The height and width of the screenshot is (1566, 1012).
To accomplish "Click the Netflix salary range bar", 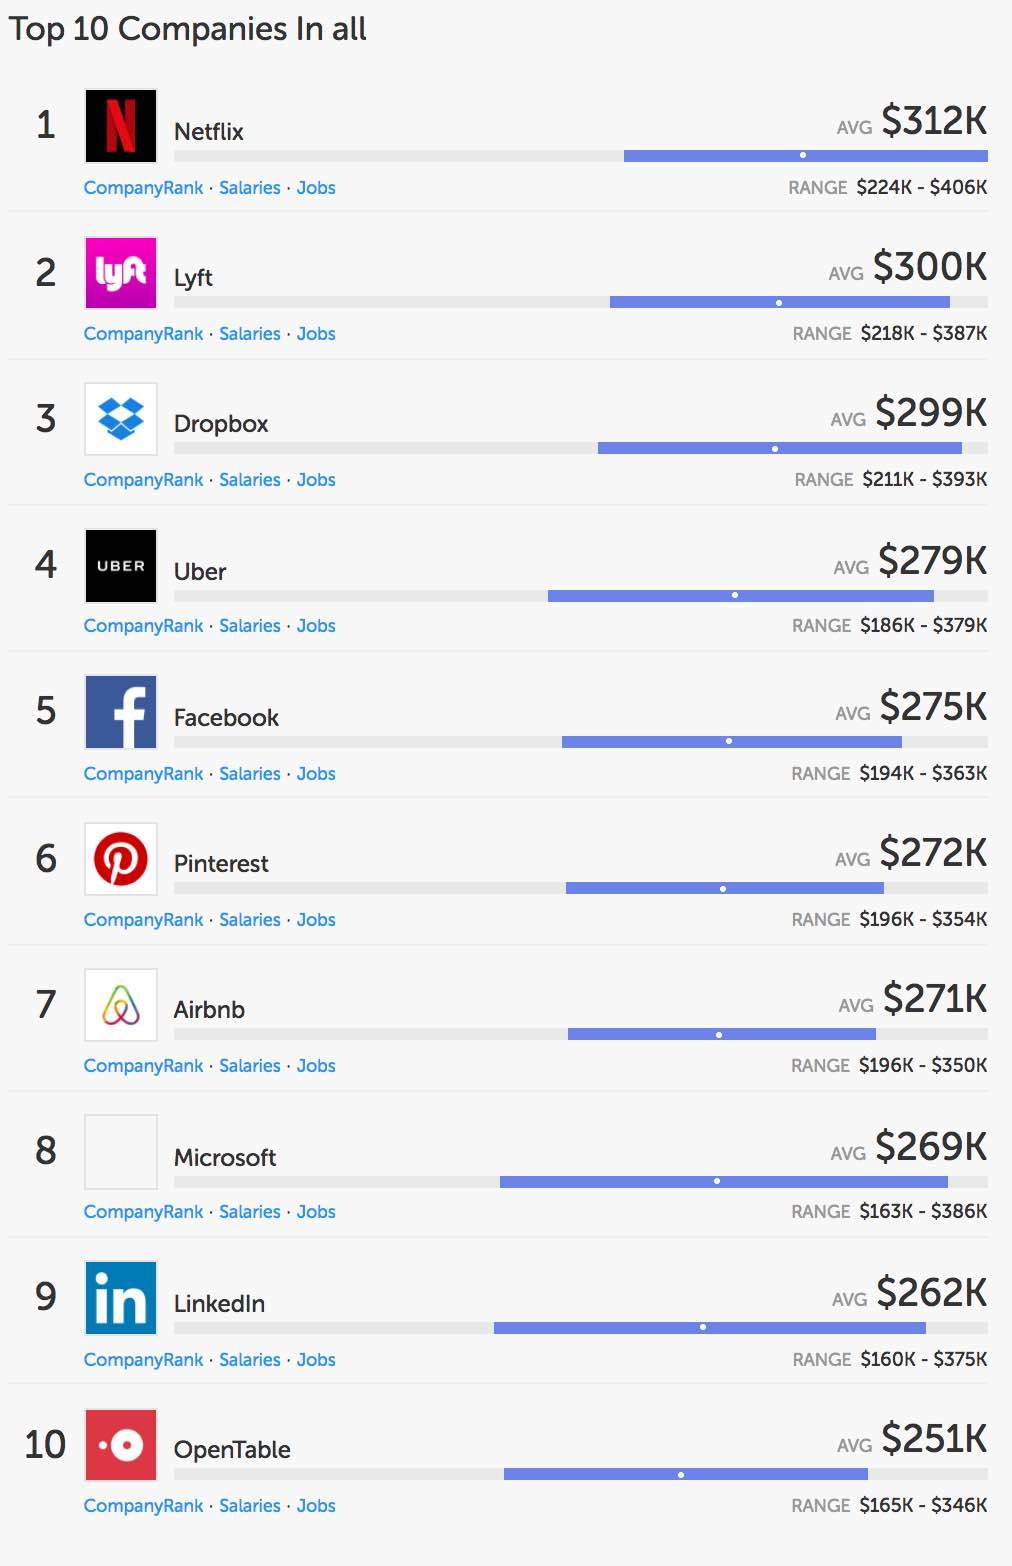I will 805,156.
